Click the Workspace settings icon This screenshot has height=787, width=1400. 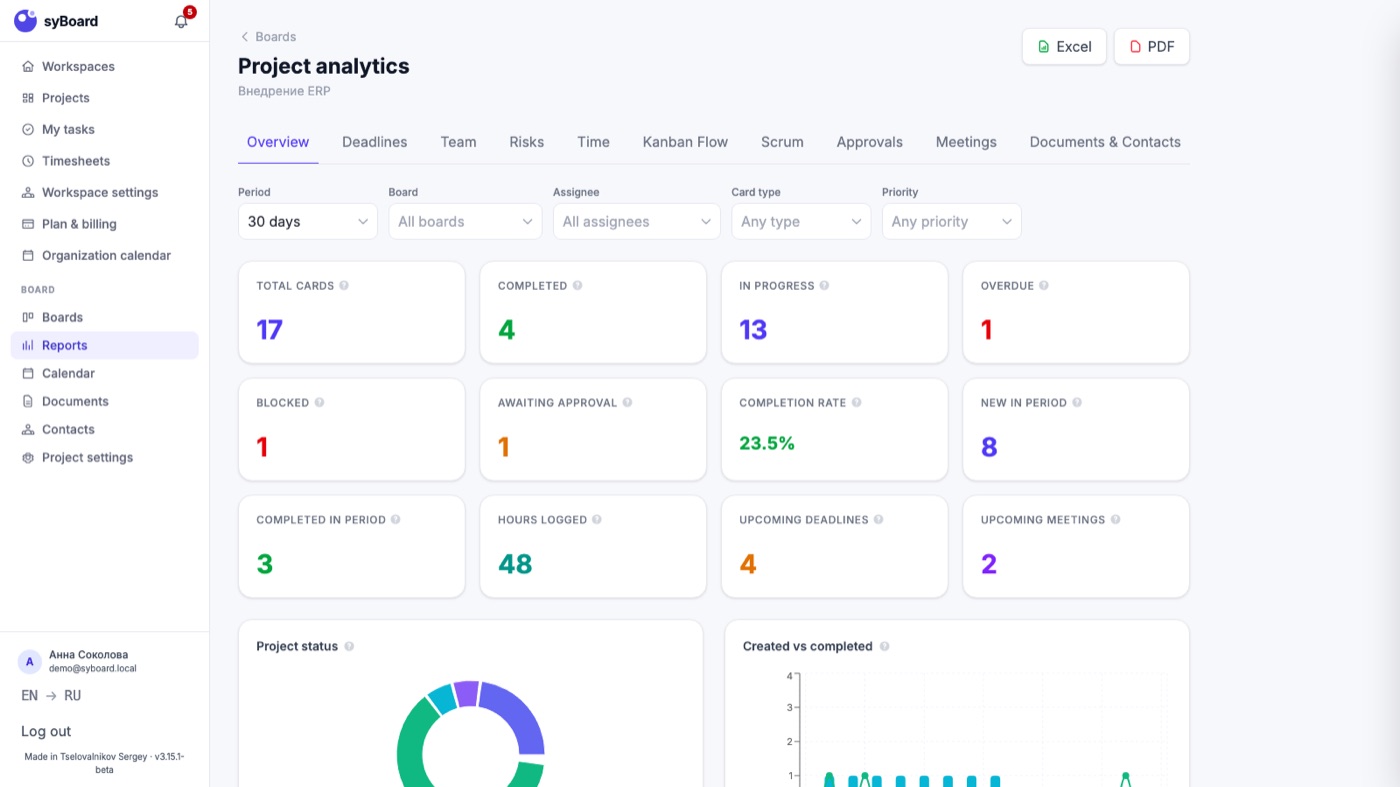click(28, 193)
